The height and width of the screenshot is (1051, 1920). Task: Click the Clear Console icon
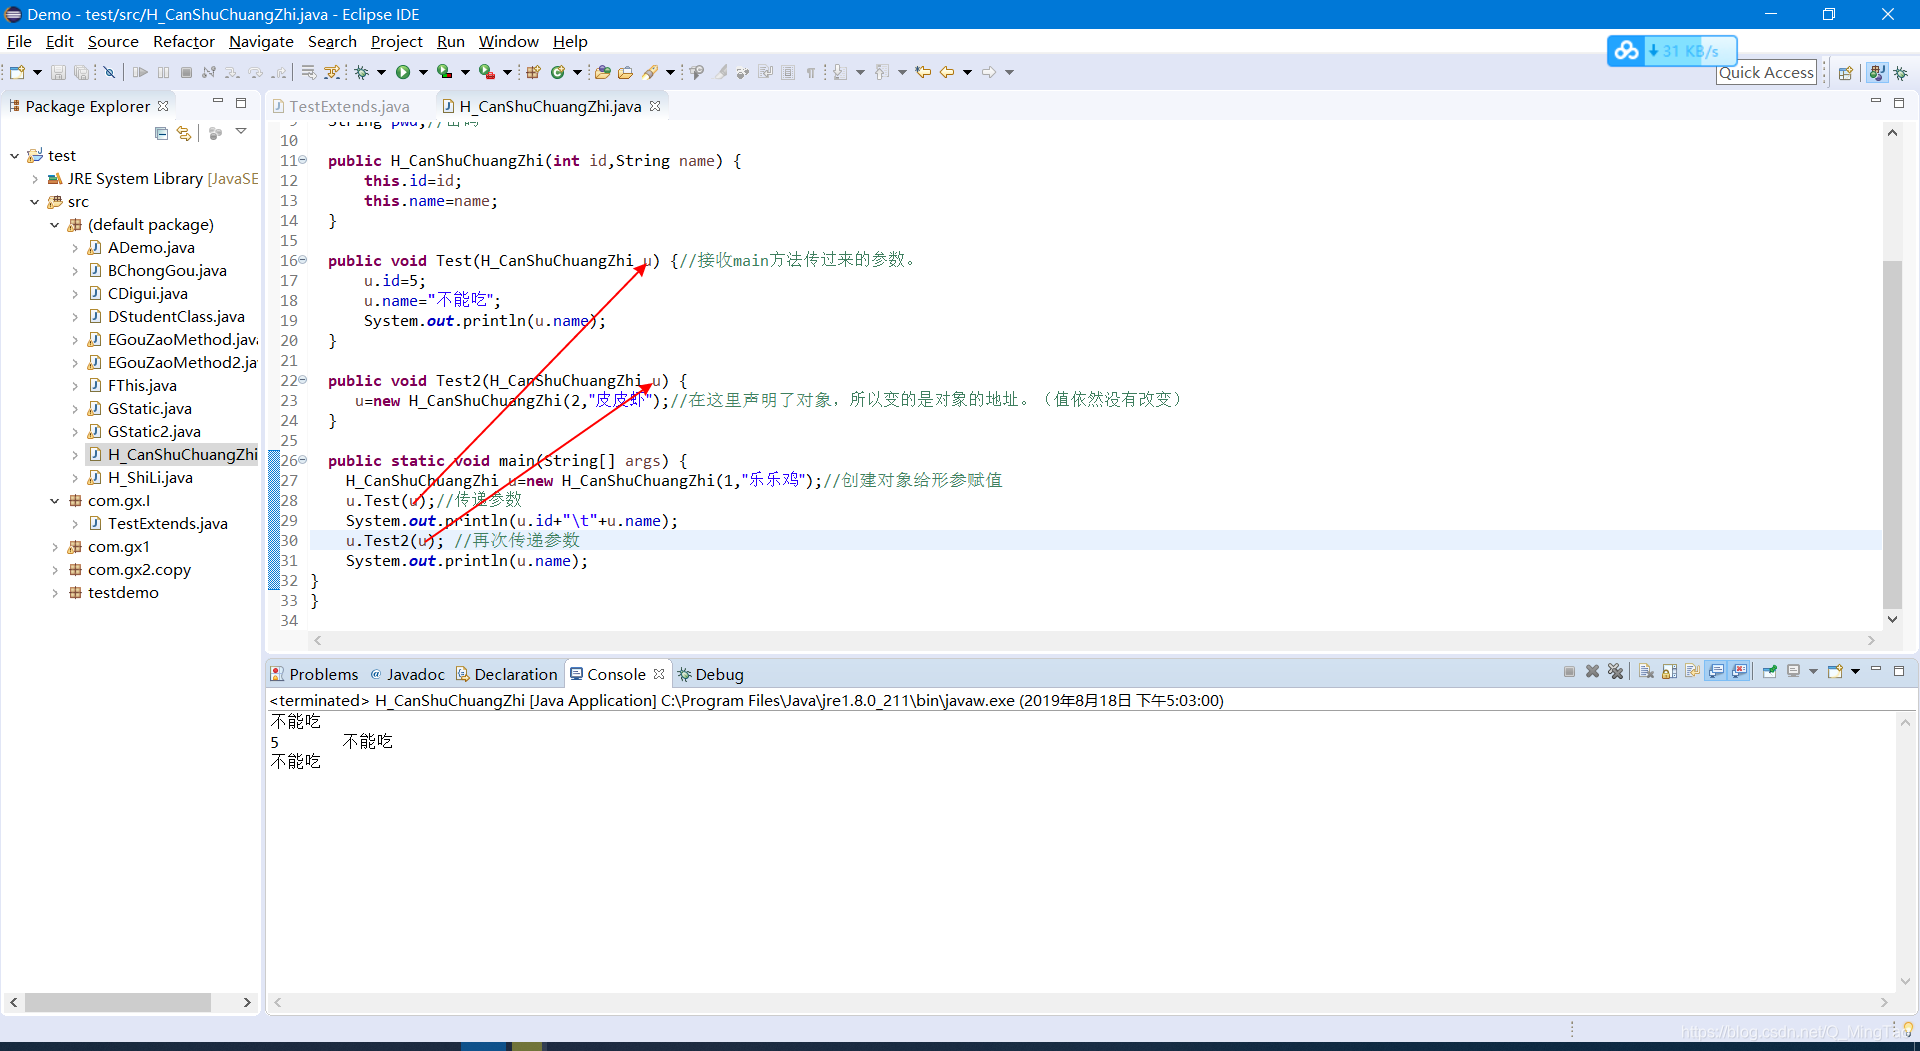(x=1646, y=672)
